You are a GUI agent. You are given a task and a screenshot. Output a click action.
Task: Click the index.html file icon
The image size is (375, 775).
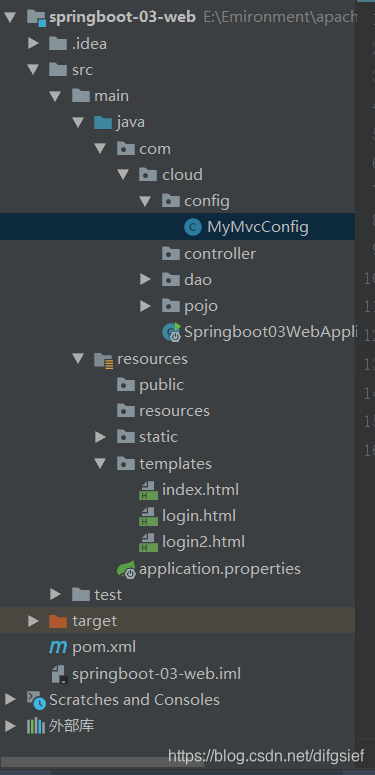click(x=148, y=490)
